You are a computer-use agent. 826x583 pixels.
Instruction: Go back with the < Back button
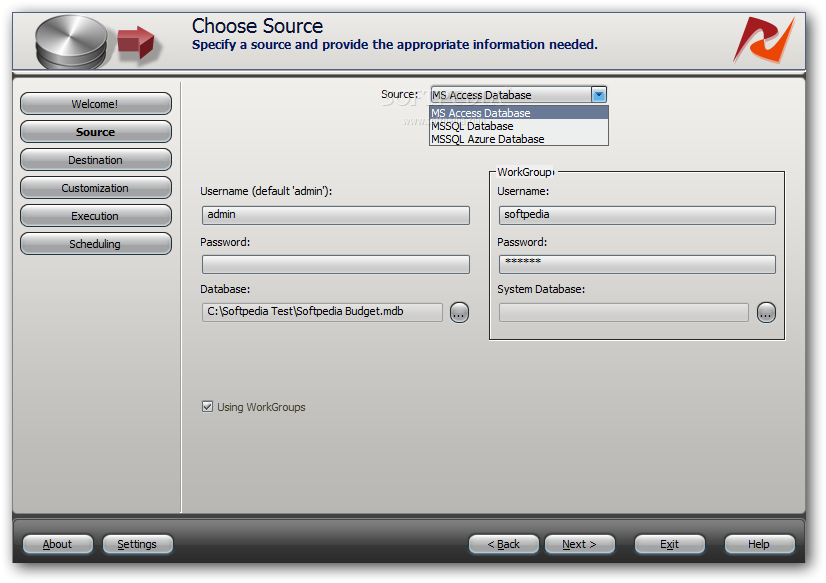(x=504, y=544)
